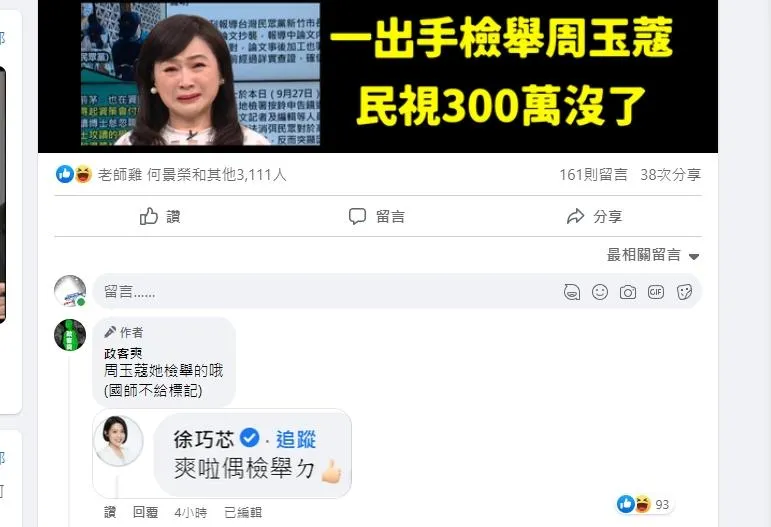This screenshot has width=771, height=527.
Task: Open the 38次分享 shares list
Action: point(670,175)
